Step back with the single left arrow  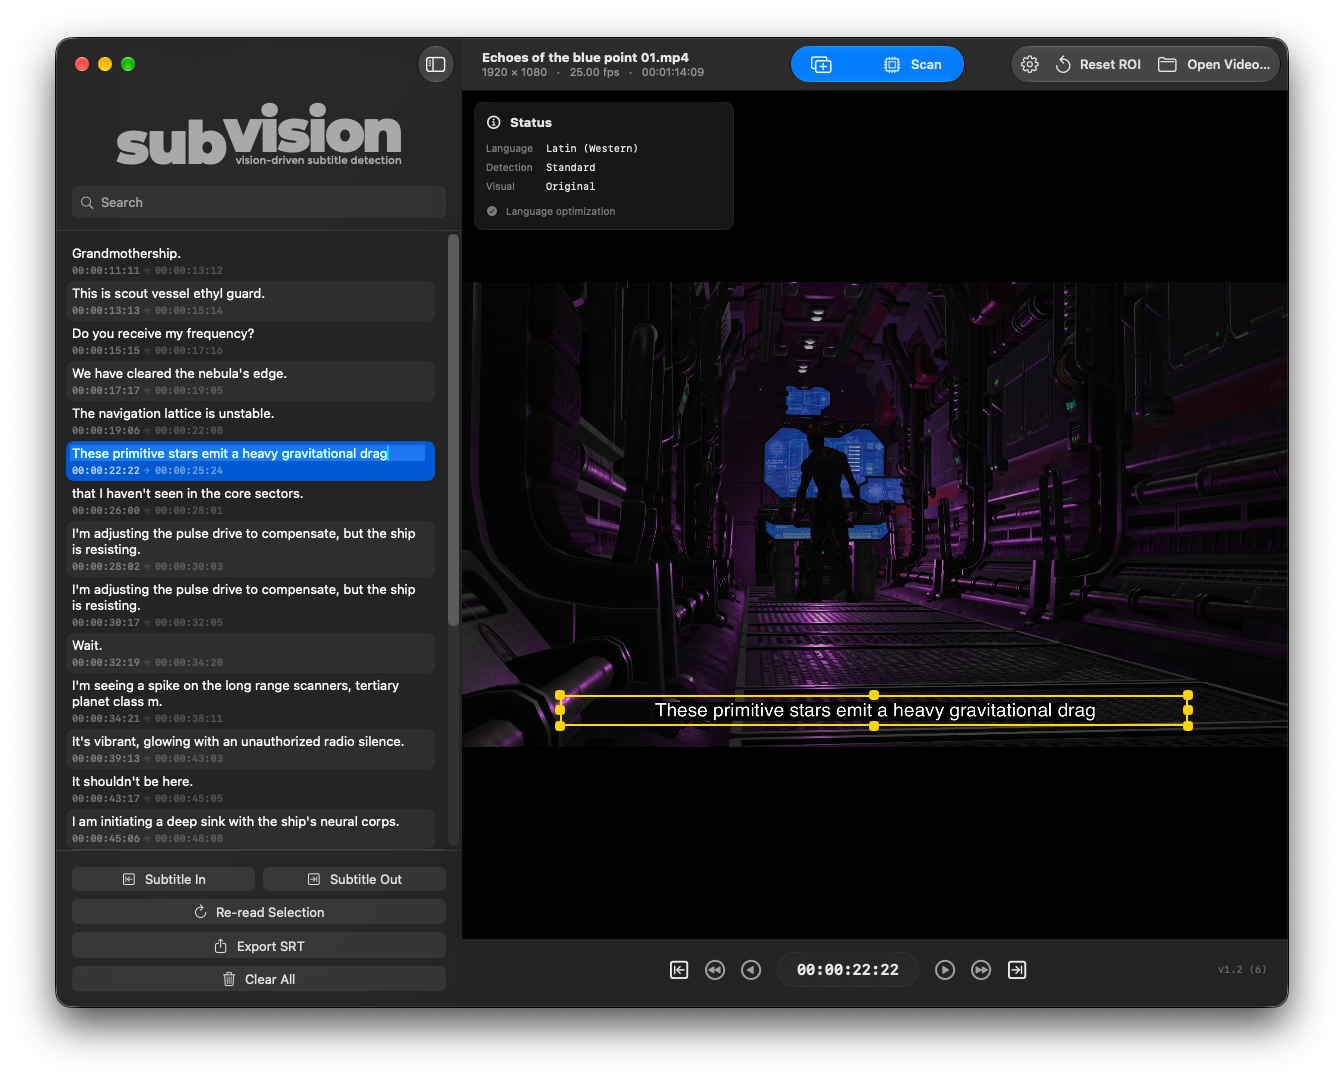(751, 970)
